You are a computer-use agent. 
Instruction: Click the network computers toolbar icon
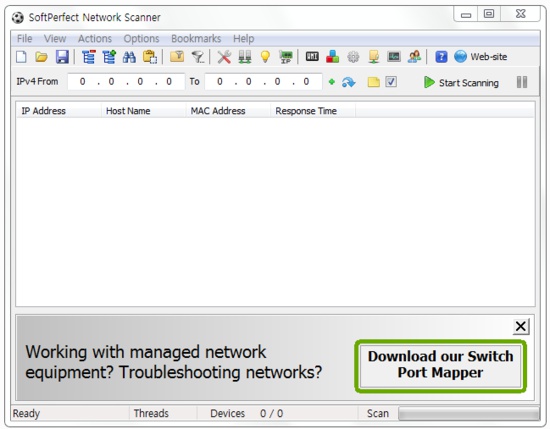click(244, 57)
